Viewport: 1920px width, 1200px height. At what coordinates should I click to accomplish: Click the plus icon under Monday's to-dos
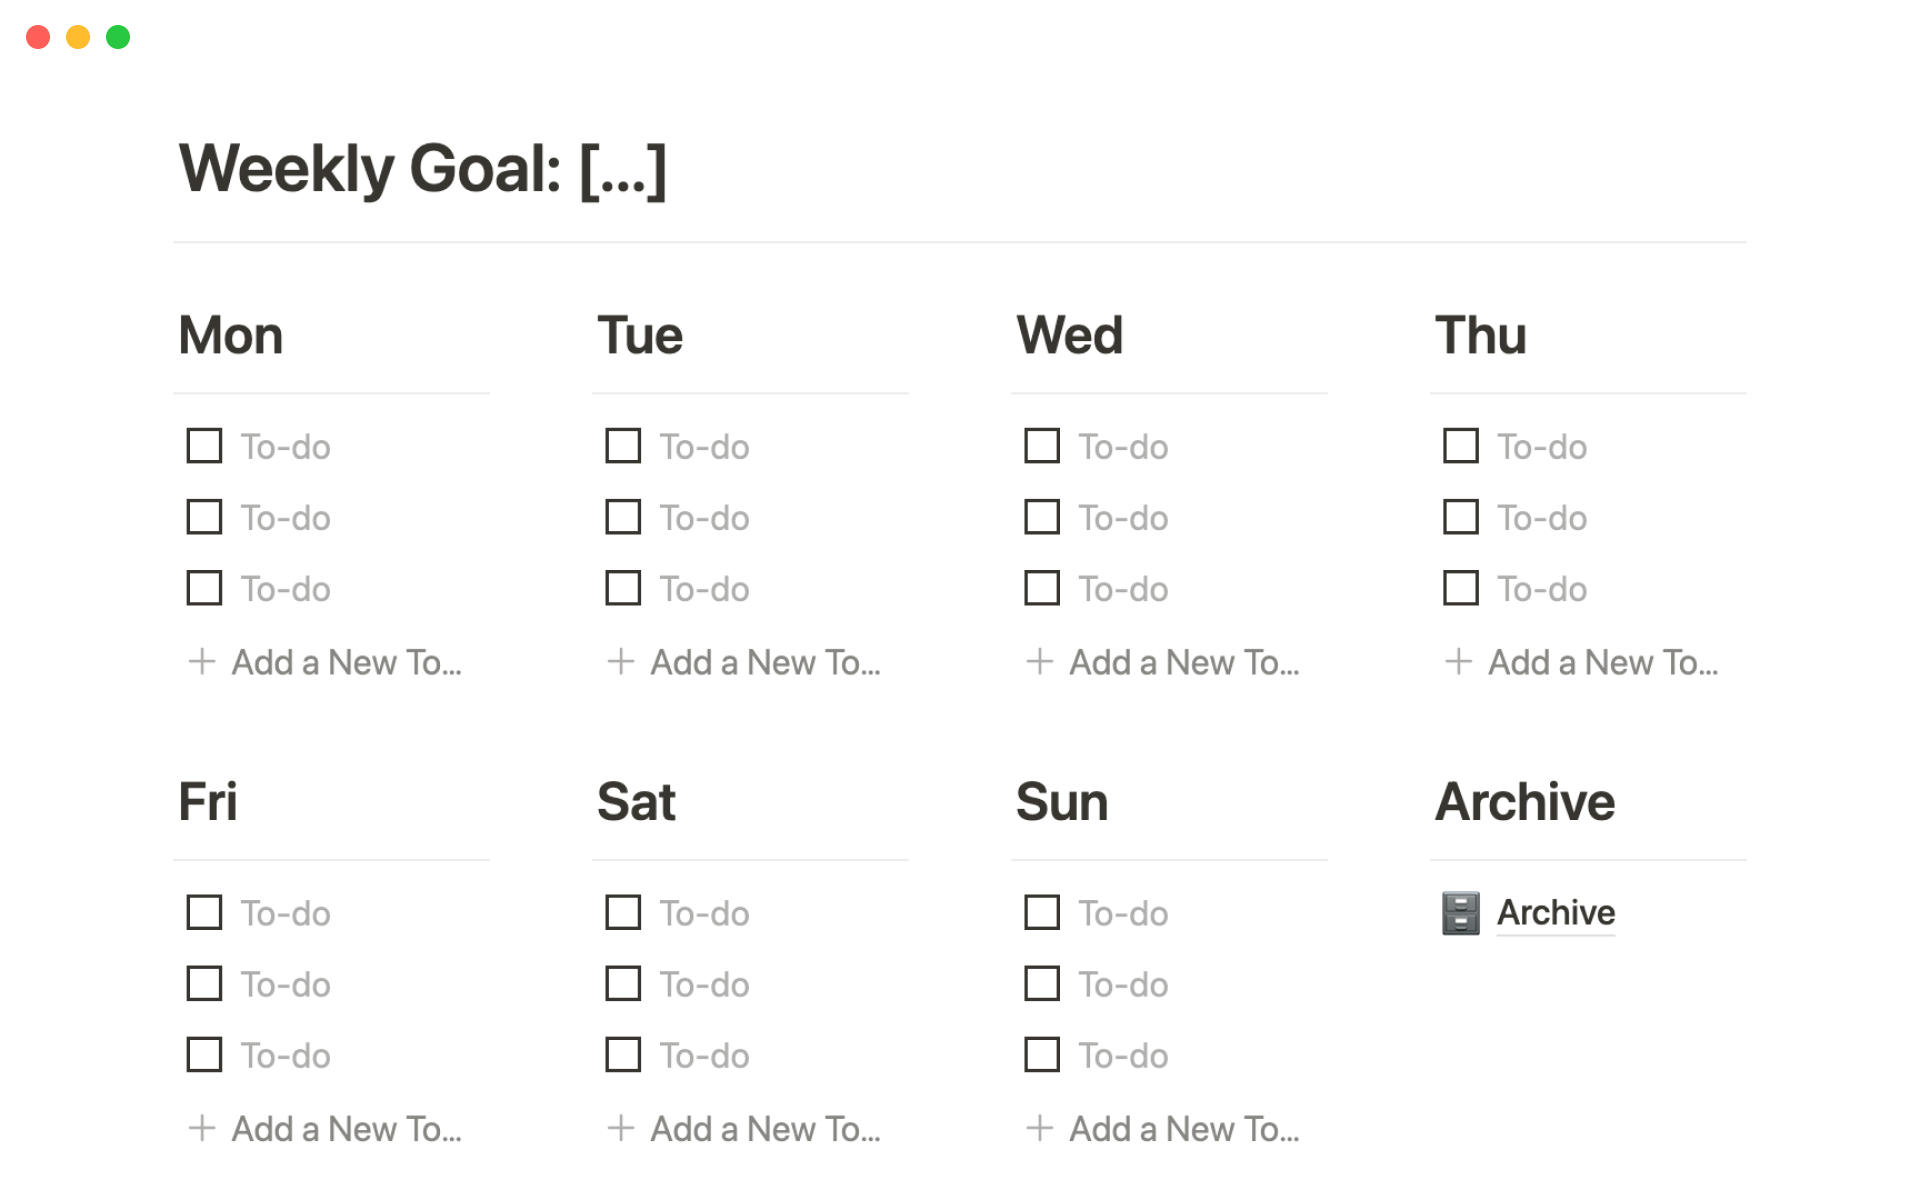coord(202,662)
